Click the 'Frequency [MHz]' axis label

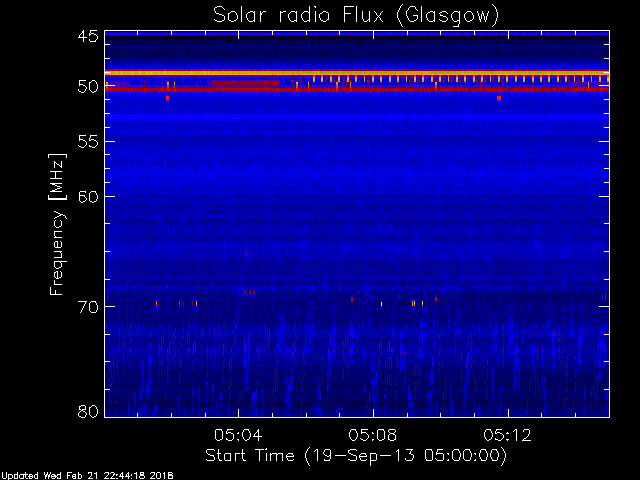(x=58, y=224)
